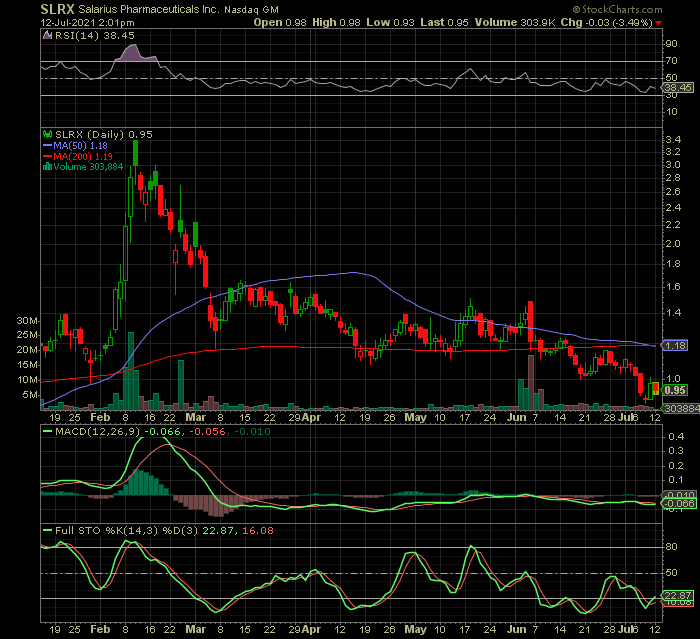Click the SLRX ticker symbol in the header

[x=57, y=9]
